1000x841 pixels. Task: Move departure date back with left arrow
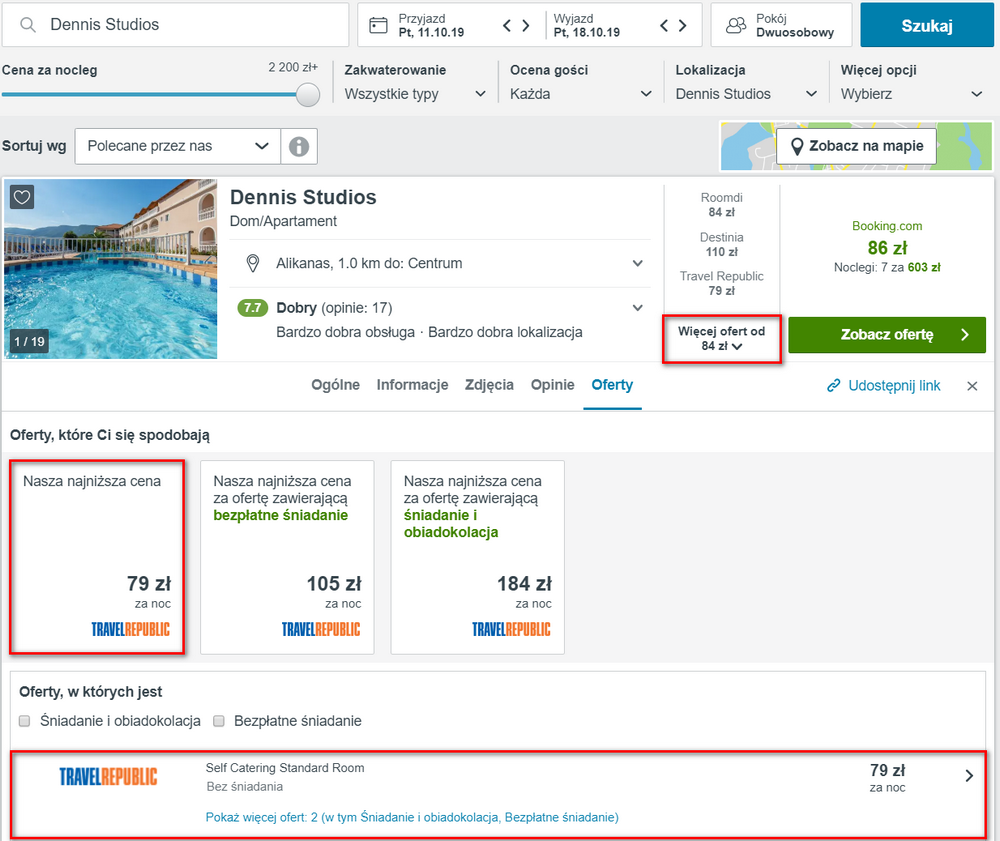coord(664,26)
